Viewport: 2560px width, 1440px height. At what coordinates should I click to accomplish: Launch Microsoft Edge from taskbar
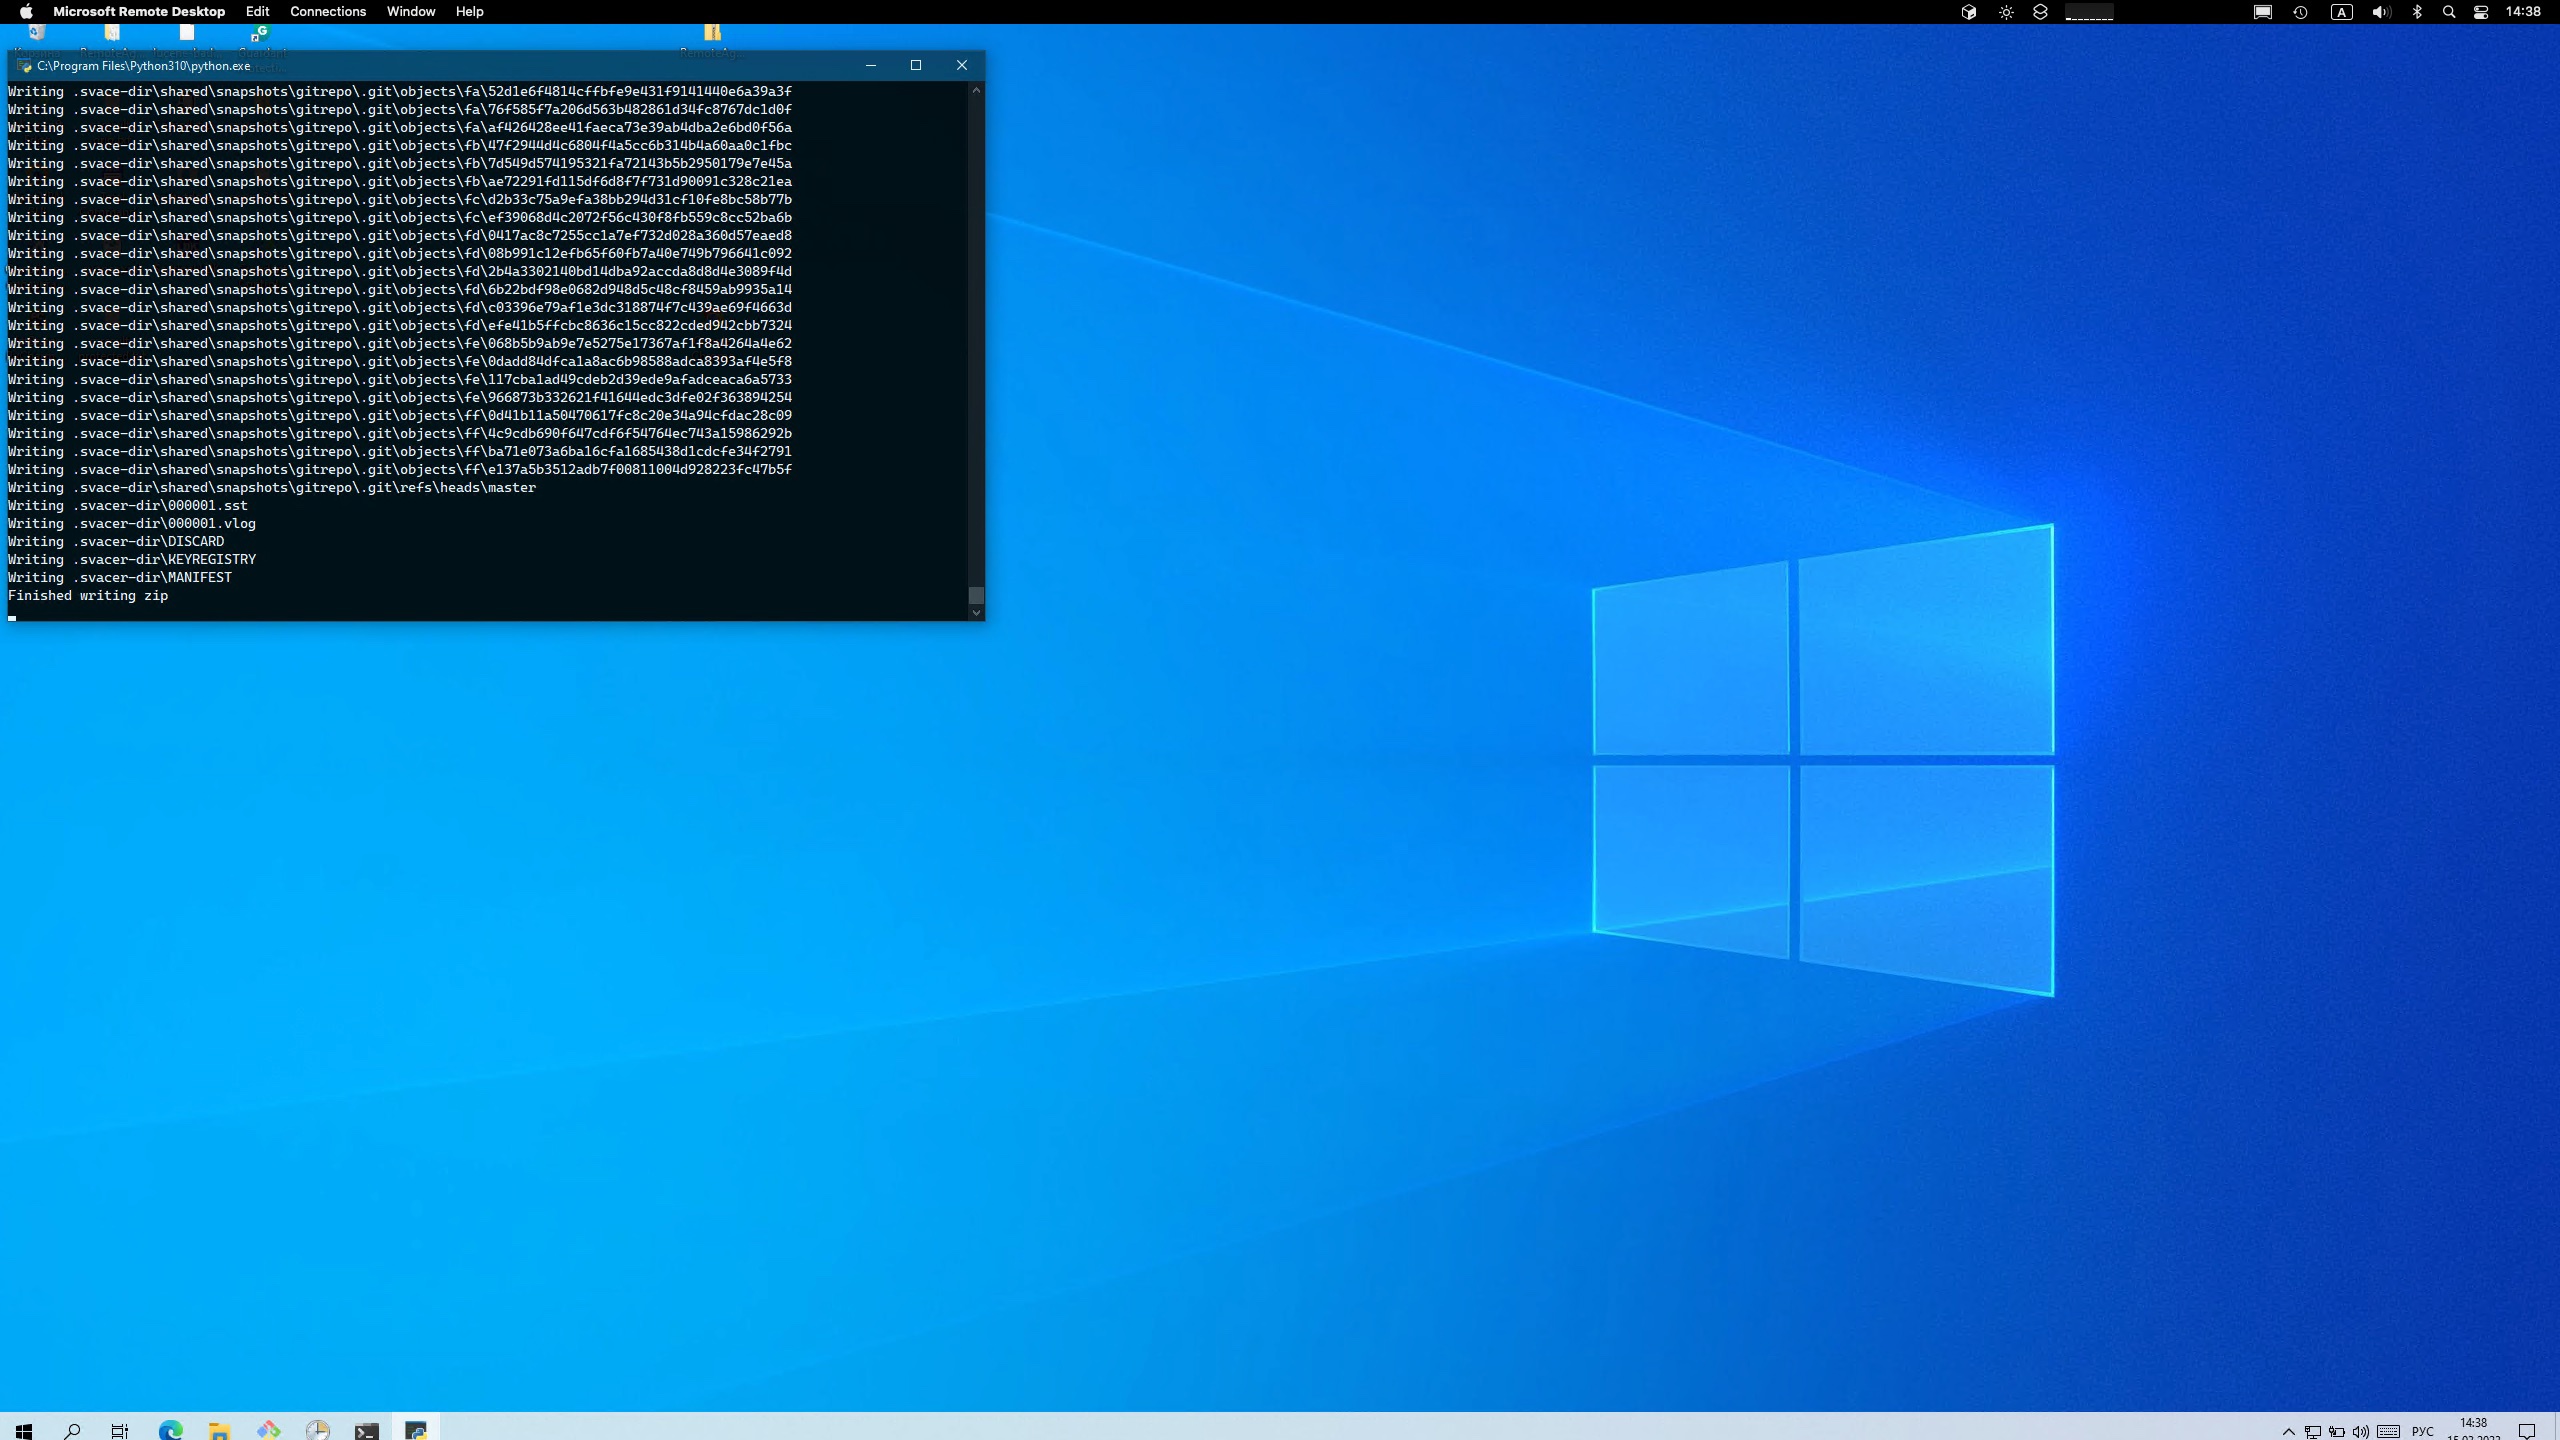171,1430
